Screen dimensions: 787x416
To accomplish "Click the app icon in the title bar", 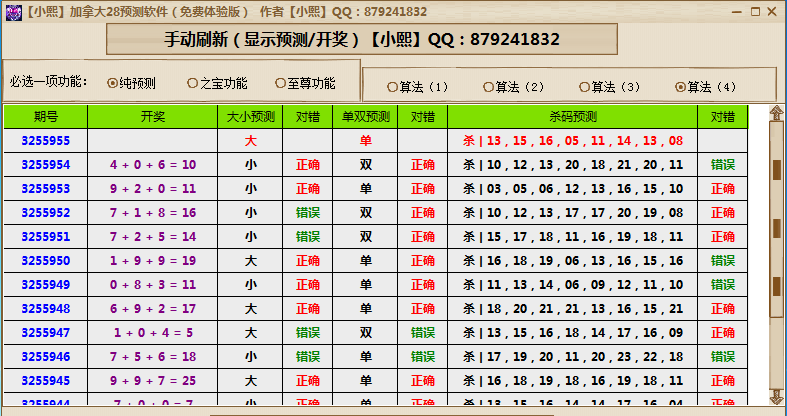I will click(x=11, y=11).
